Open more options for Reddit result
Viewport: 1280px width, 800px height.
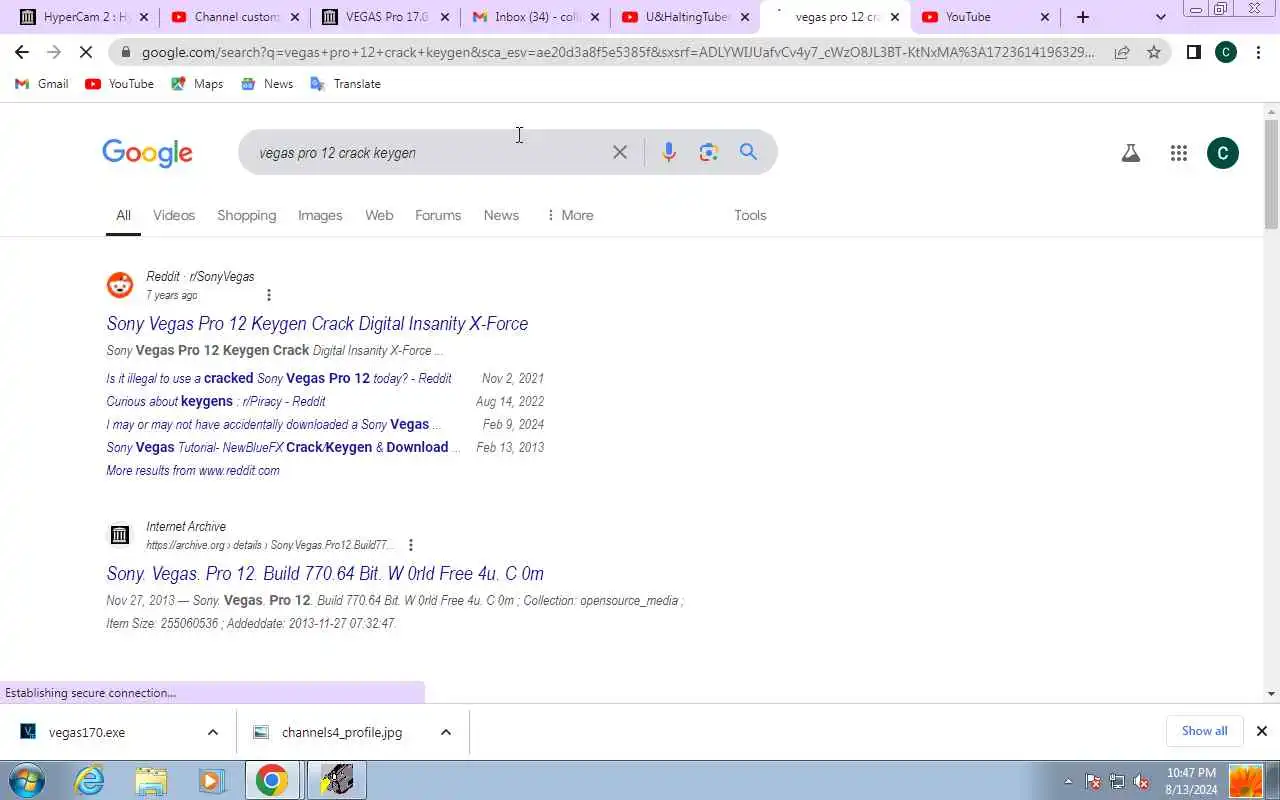point(268,295)
